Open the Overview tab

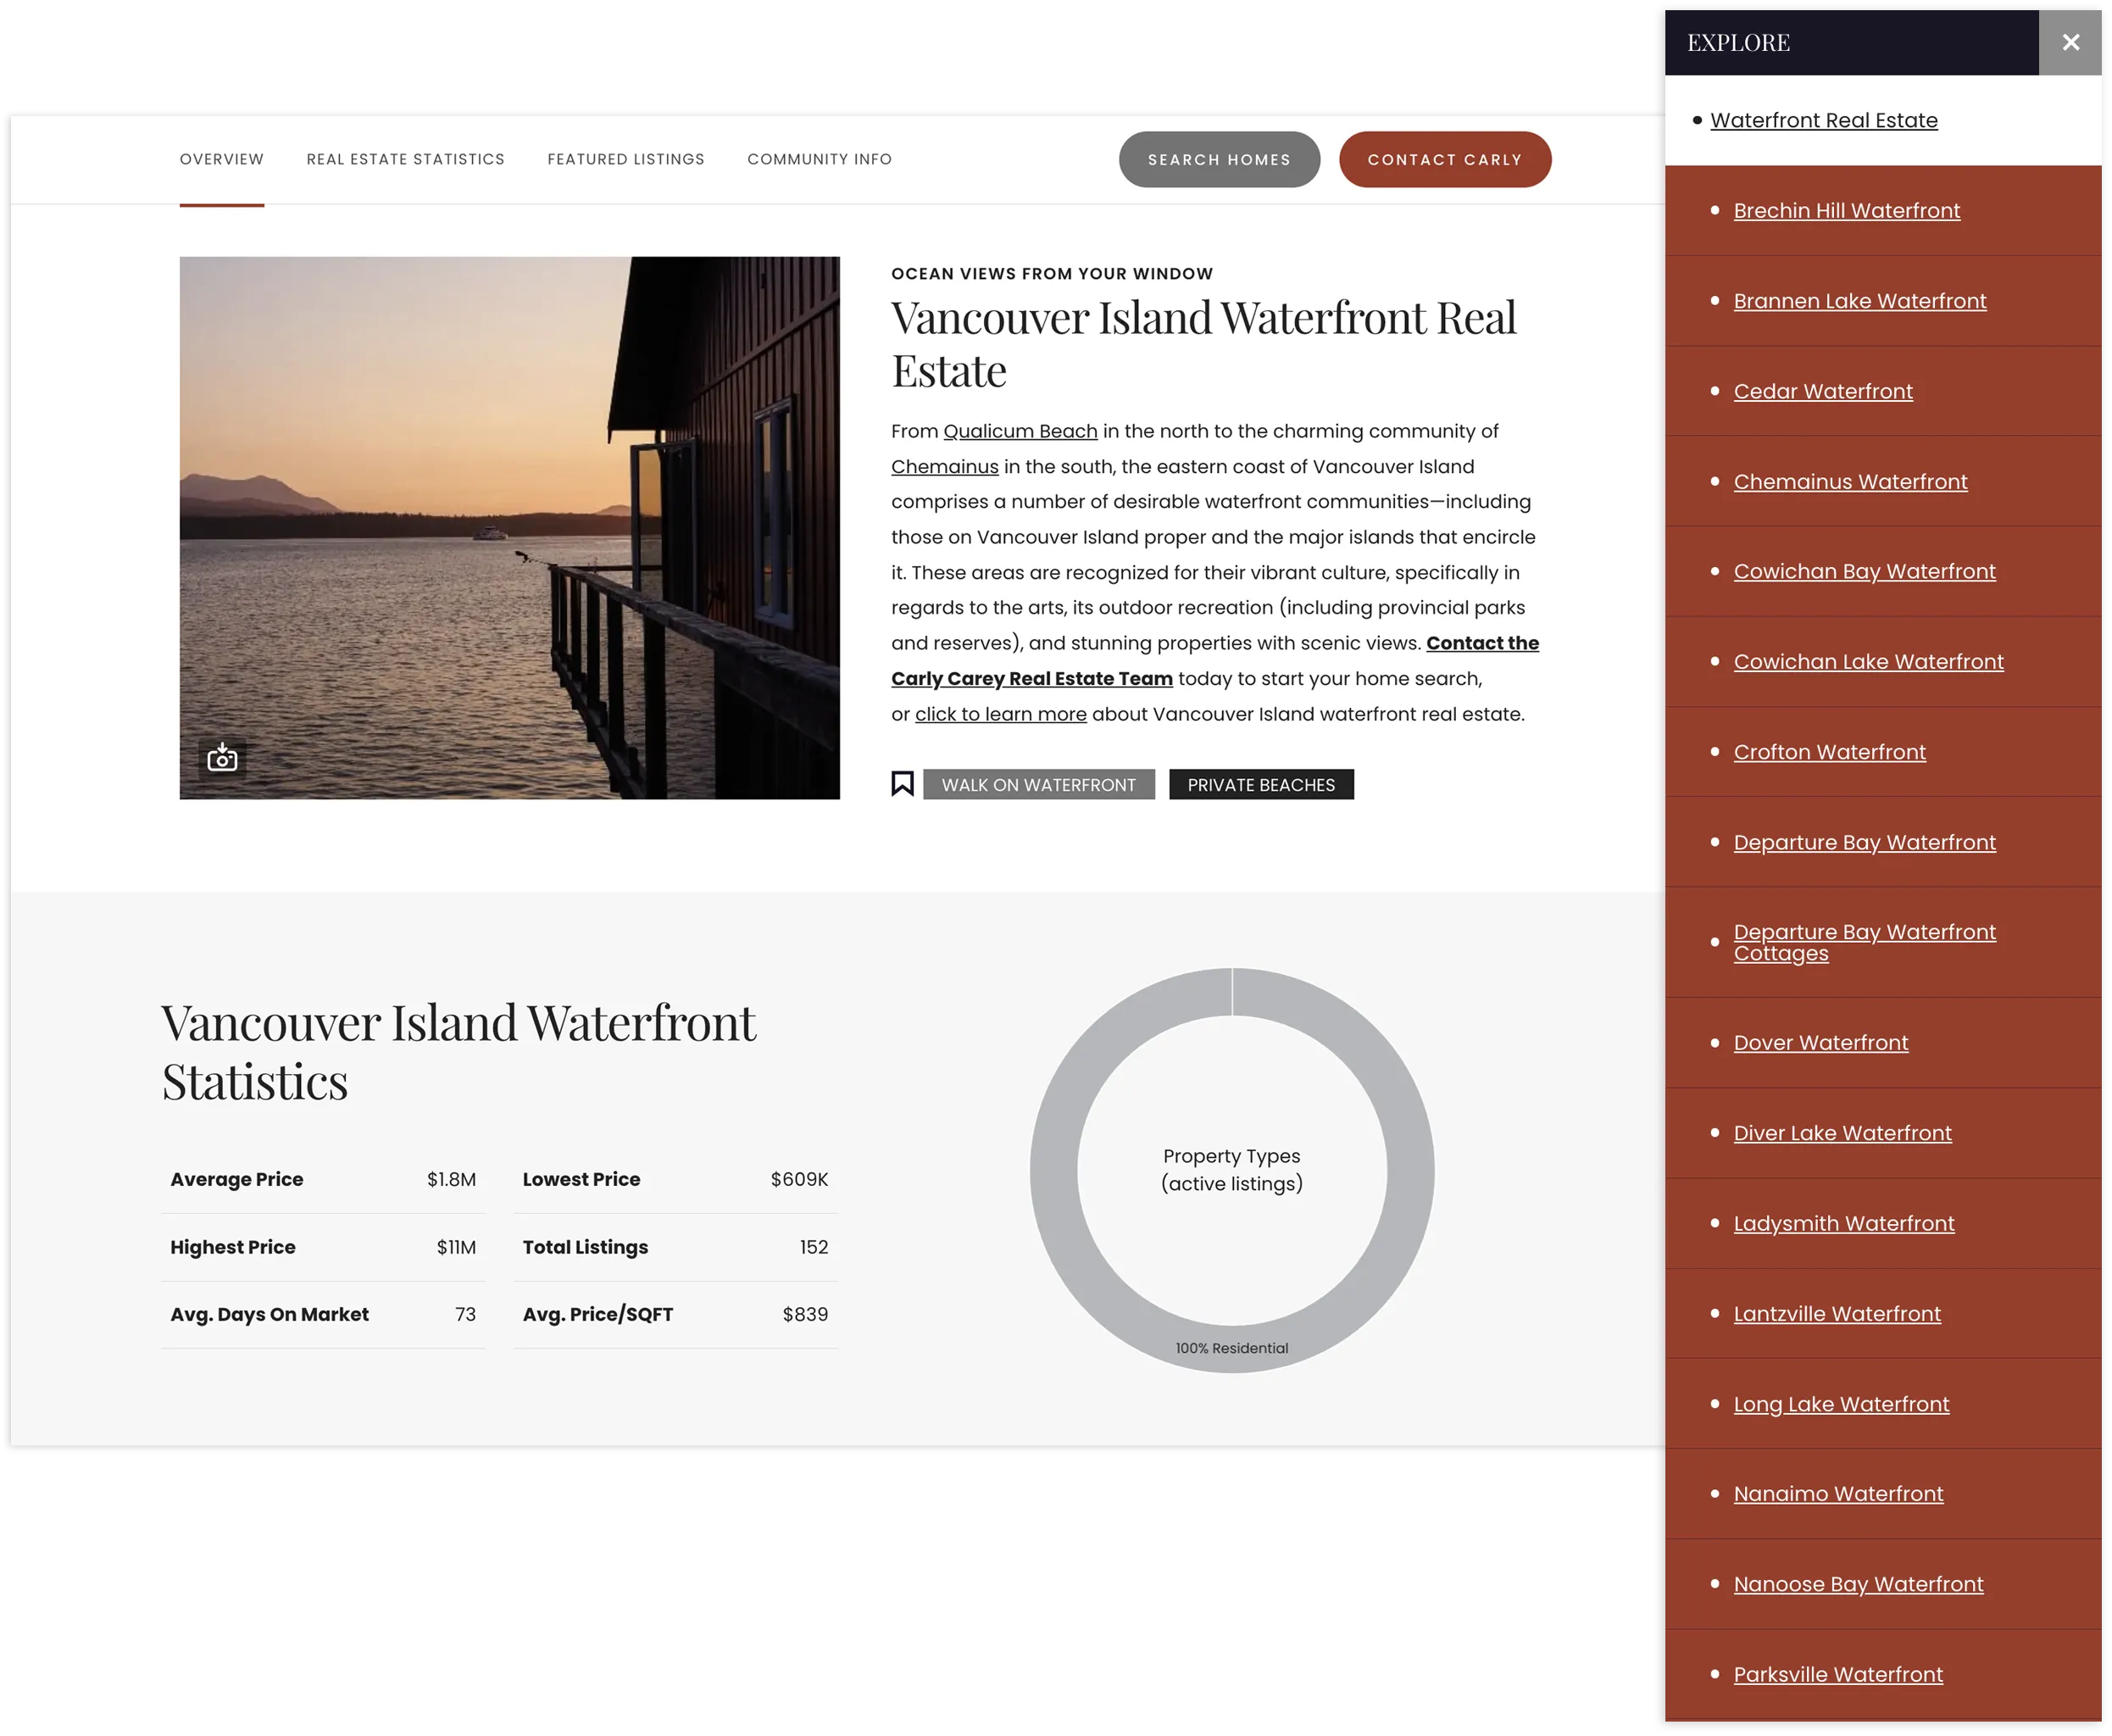pos(222,159)
